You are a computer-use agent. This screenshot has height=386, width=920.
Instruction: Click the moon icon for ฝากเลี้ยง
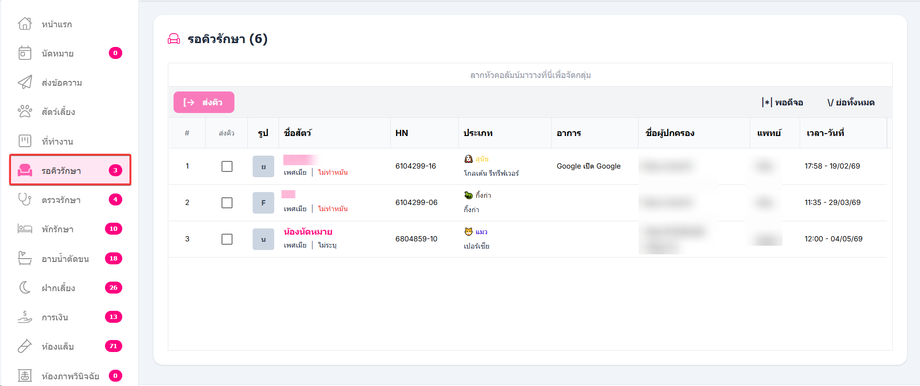pyautogui.click(x=25, y=288)
